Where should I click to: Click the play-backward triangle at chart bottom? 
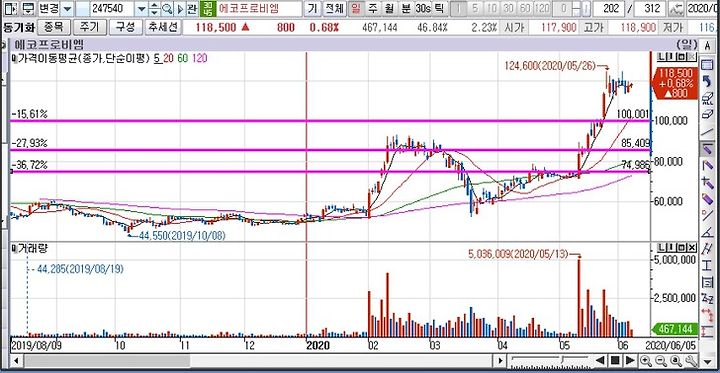tap(601, 360)
